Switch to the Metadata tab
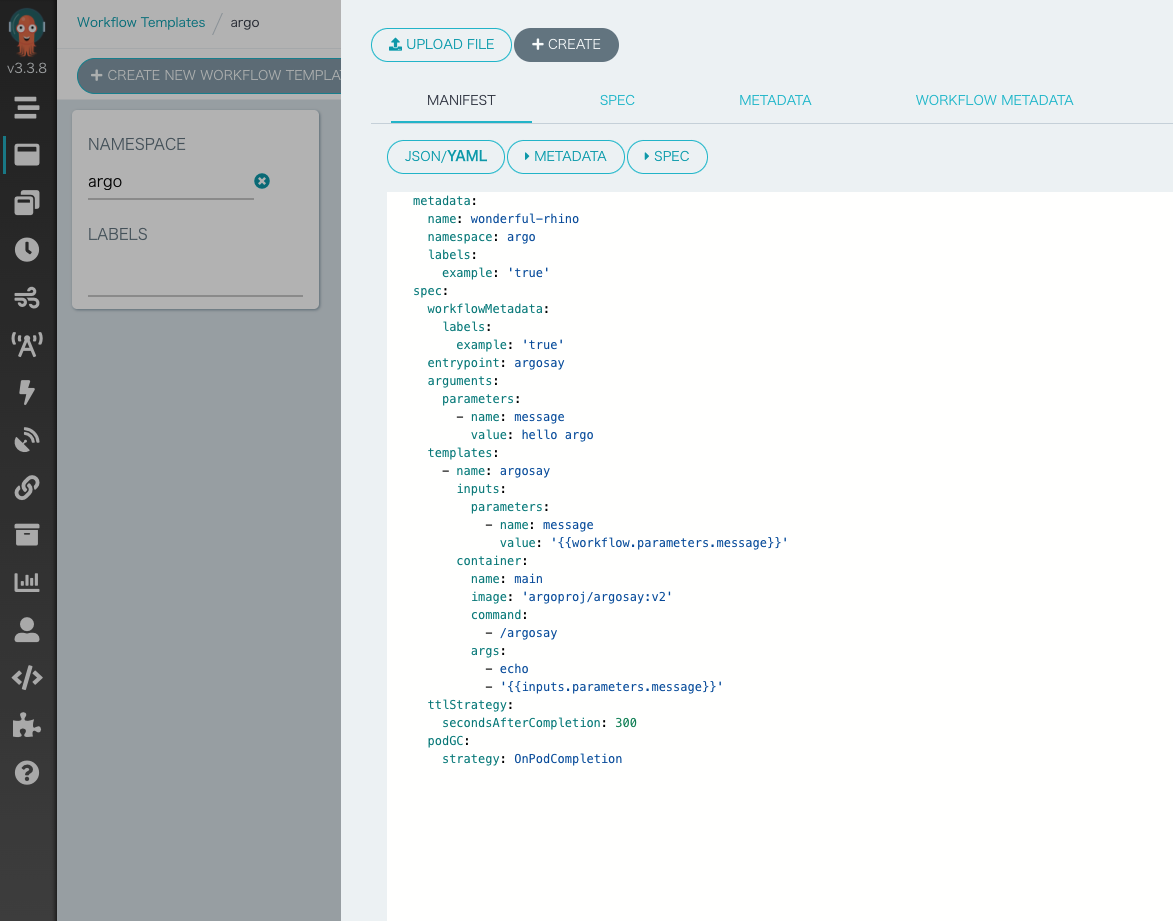 (x=775, y=100)
